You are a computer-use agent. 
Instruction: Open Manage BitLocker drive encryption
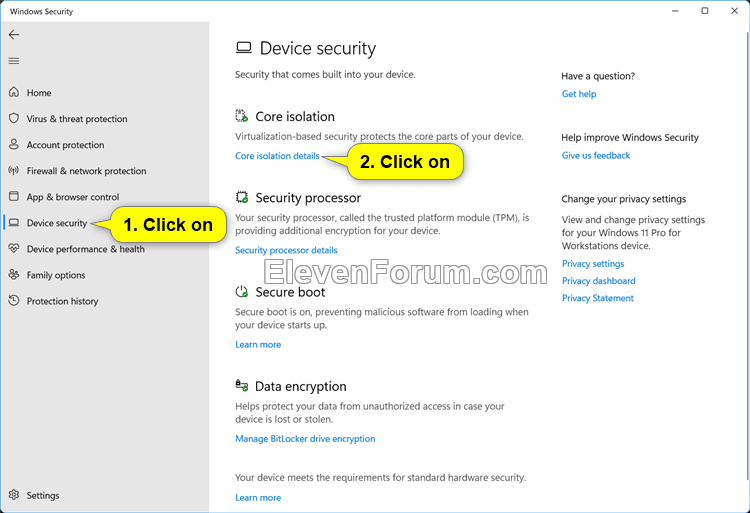(x=305, y=439)
